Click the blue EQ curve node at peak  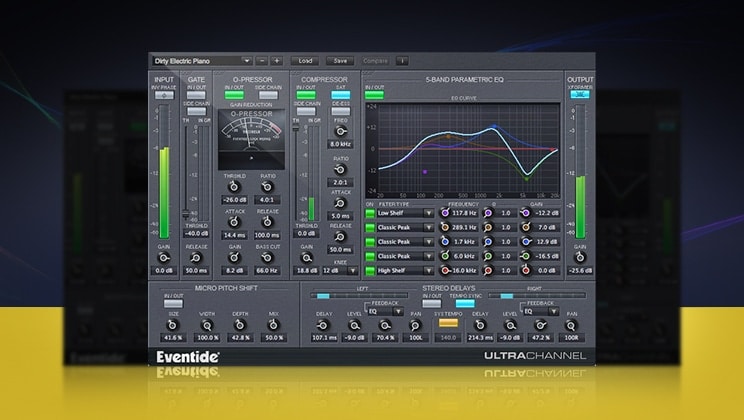click(x=495, y=126)
